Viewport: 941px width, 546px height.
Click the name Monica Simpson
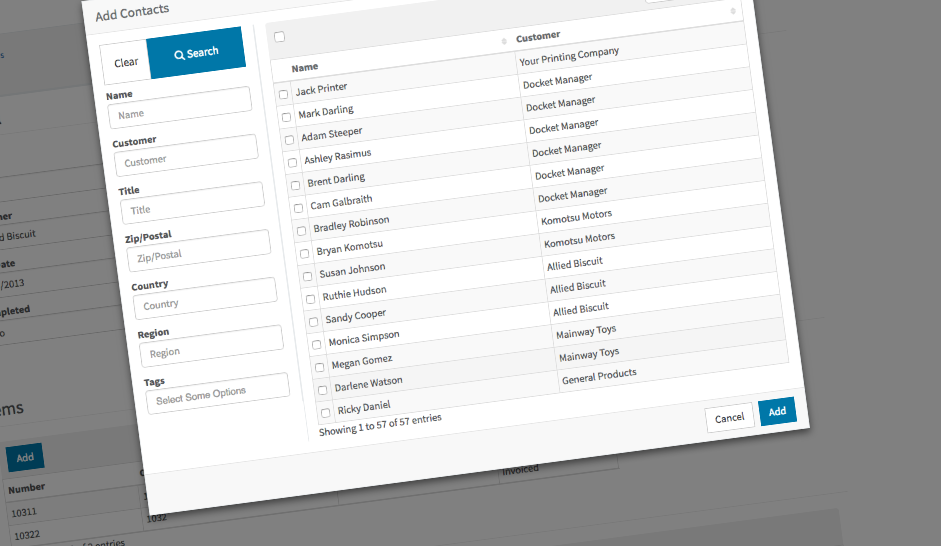pos(364,338)
